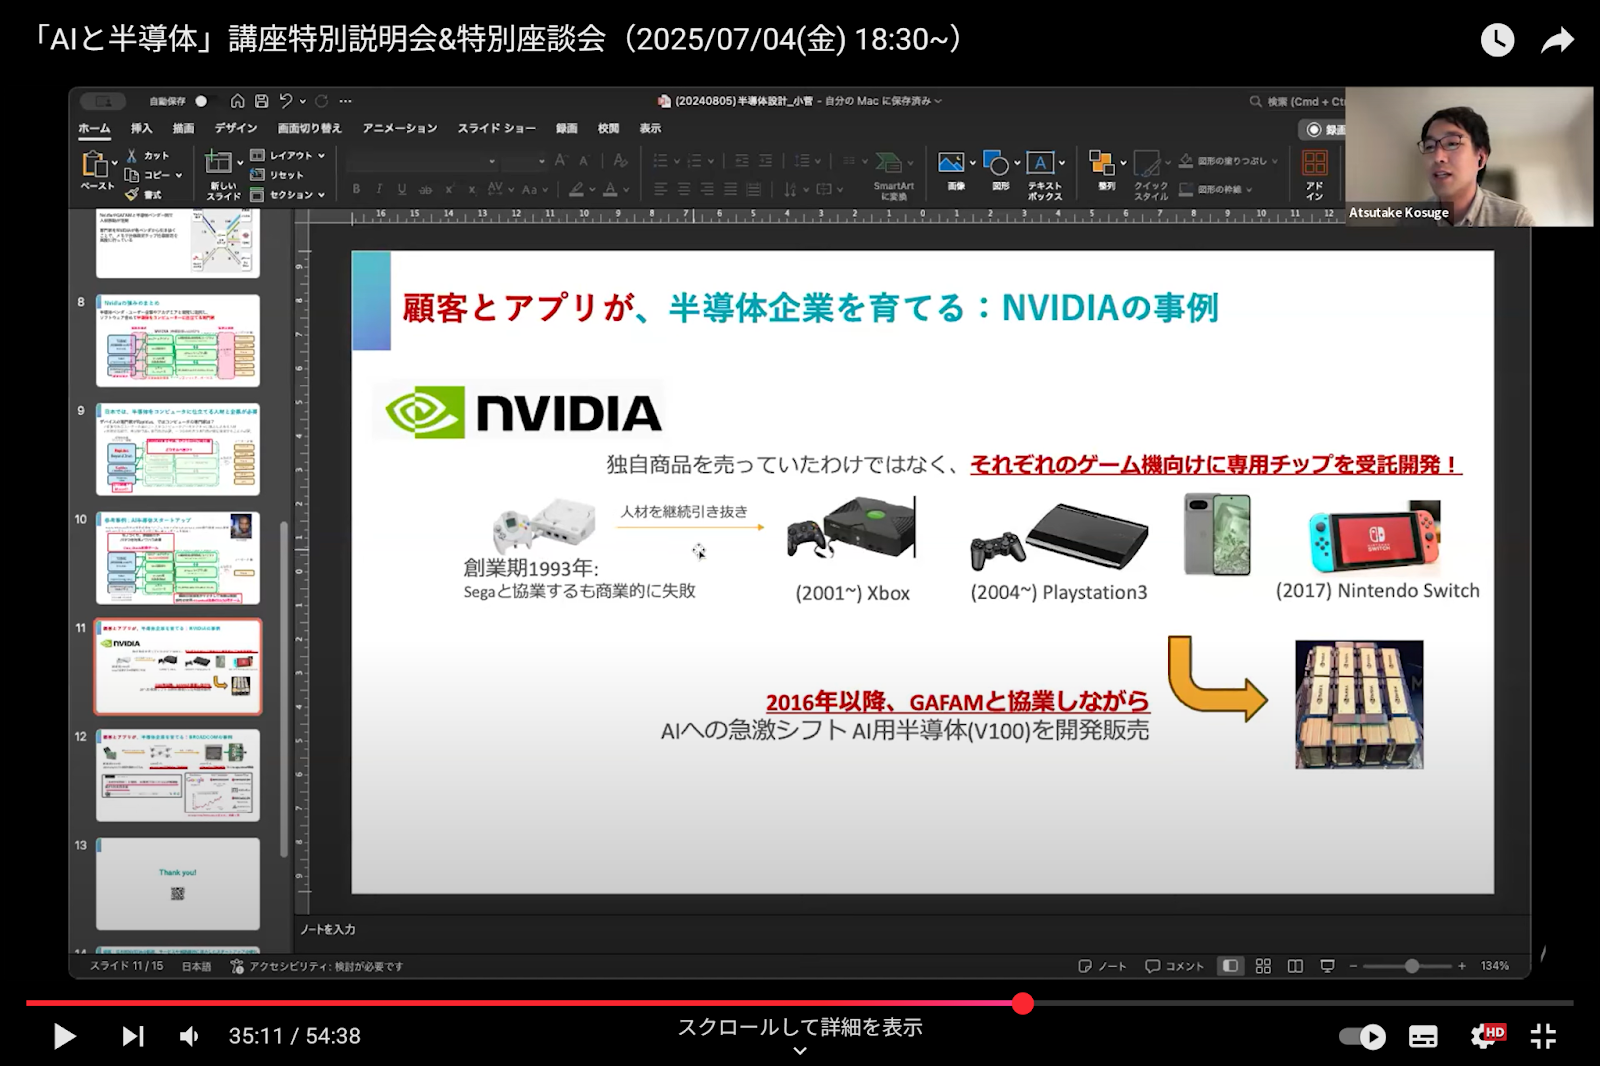Open YouTube settings gear
The image size is (1600, 1066).
click(1487, 1036)
